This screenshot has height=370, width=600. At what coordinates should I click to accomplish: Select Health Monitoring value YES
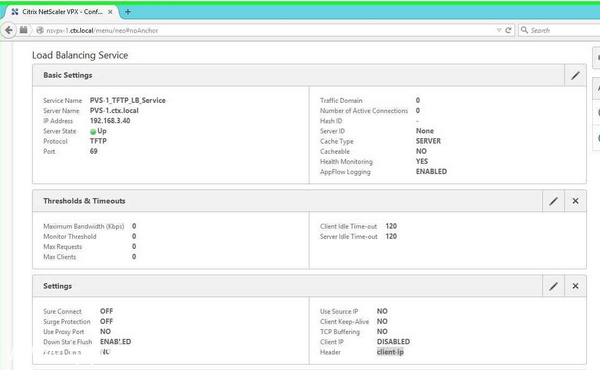422,161
